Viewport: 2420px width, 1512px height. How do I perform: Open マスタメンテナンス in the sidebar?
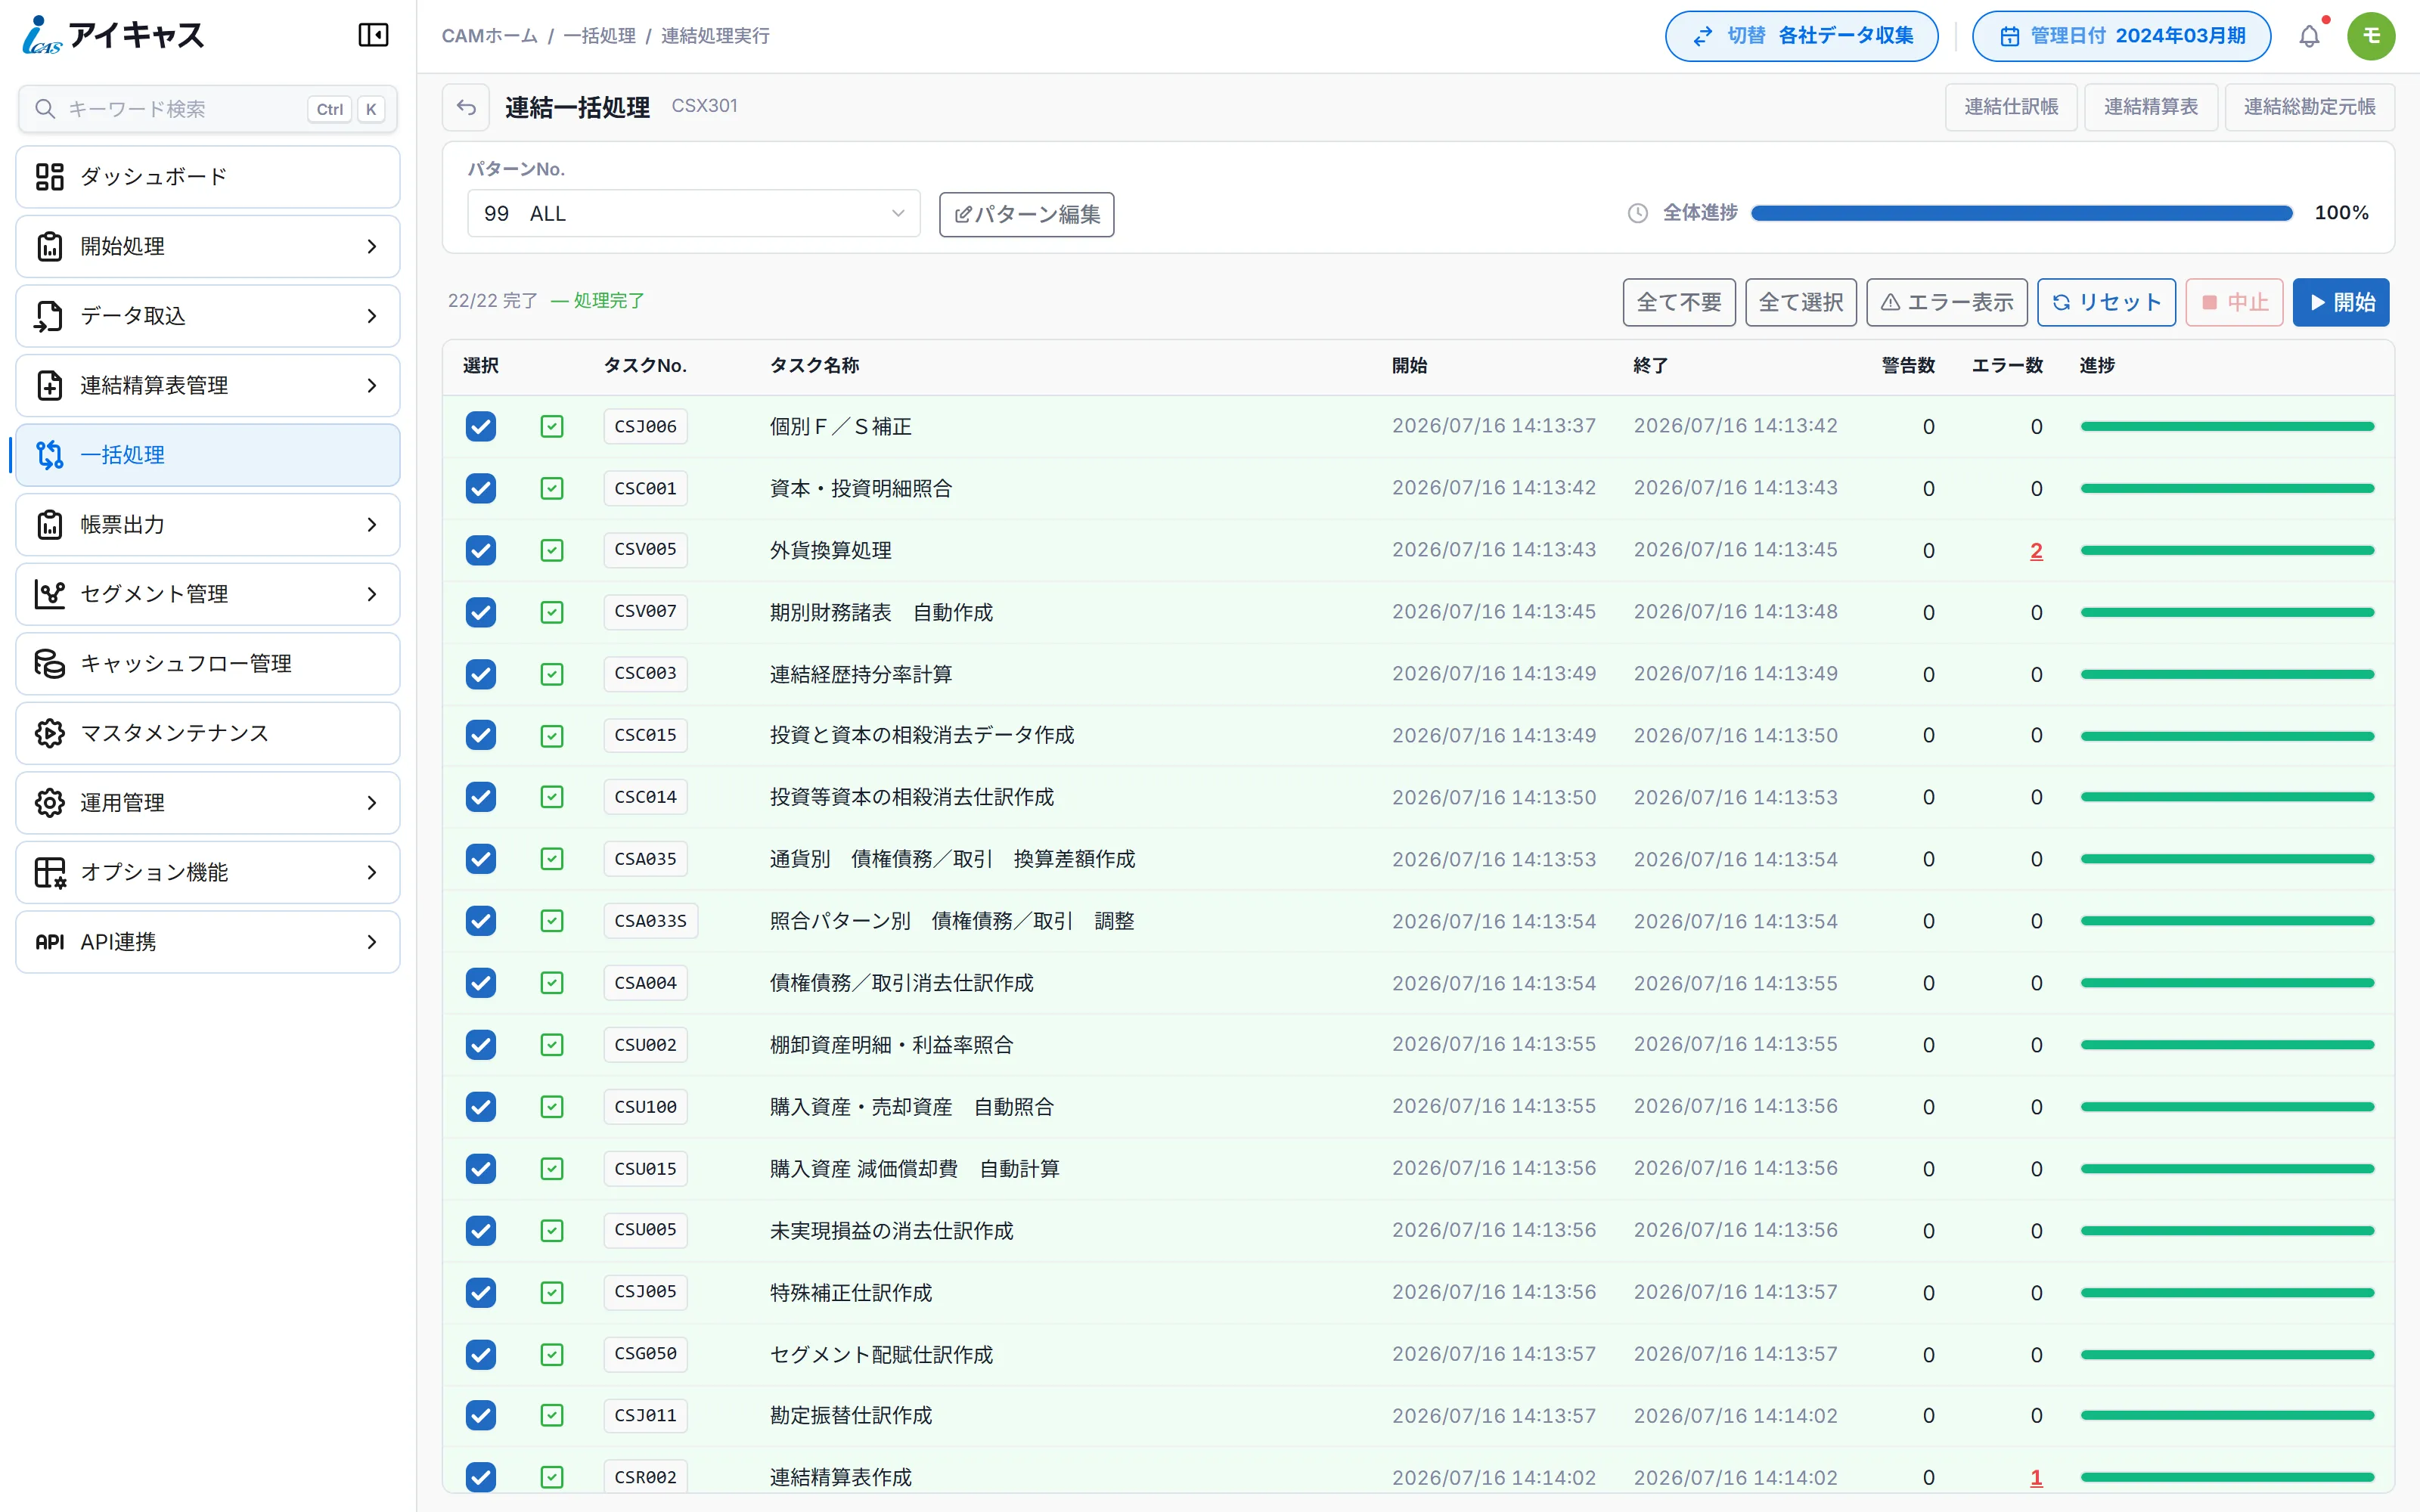pos(208,733)
